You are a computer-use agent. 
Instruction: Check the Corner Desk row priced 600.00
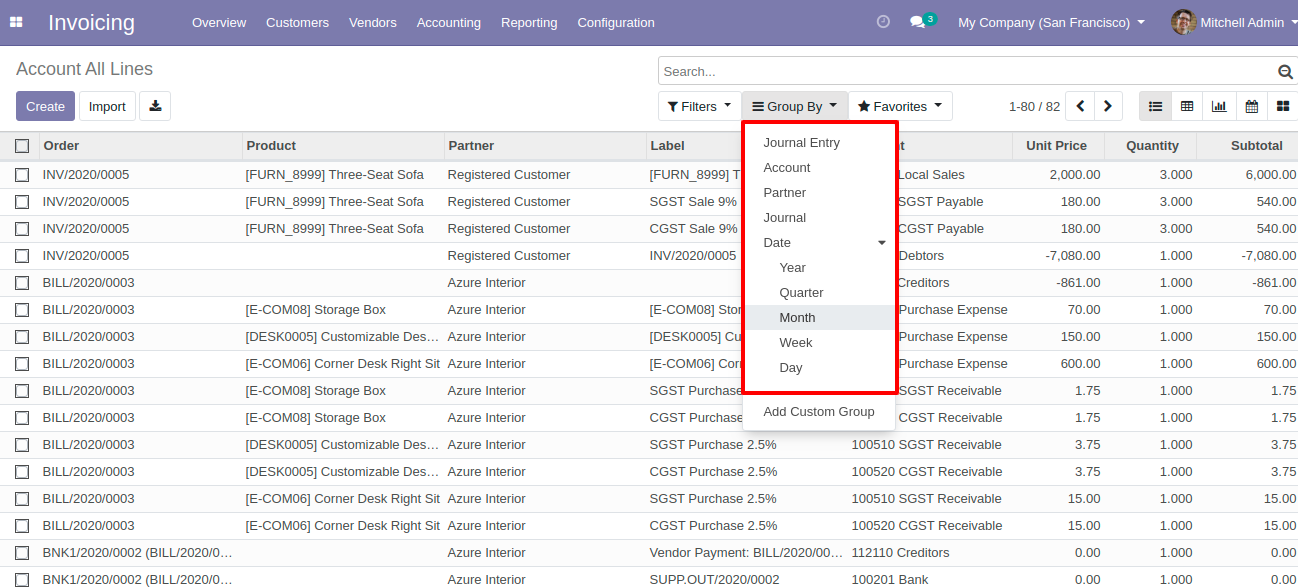(x=22, y=364)
